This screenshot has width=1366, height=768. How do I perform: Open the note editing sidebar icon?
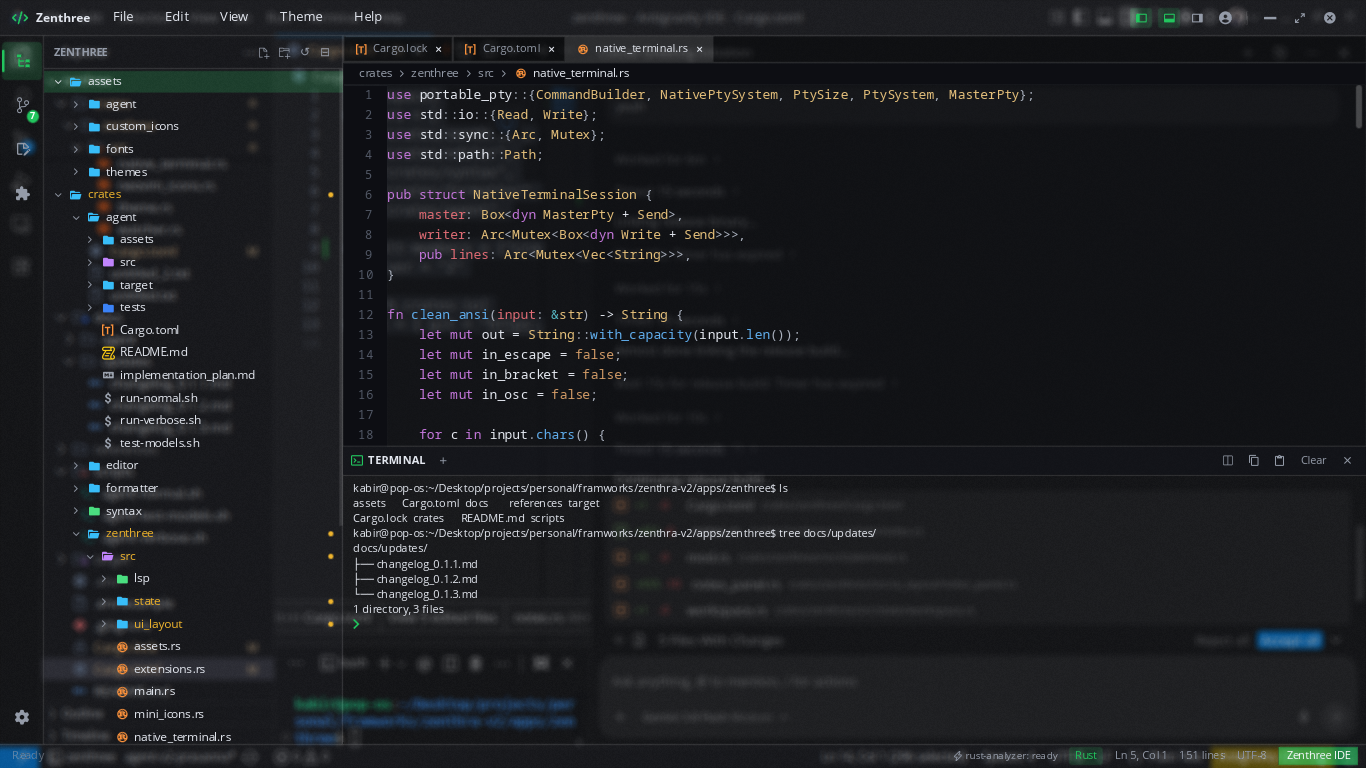[22, 148]
